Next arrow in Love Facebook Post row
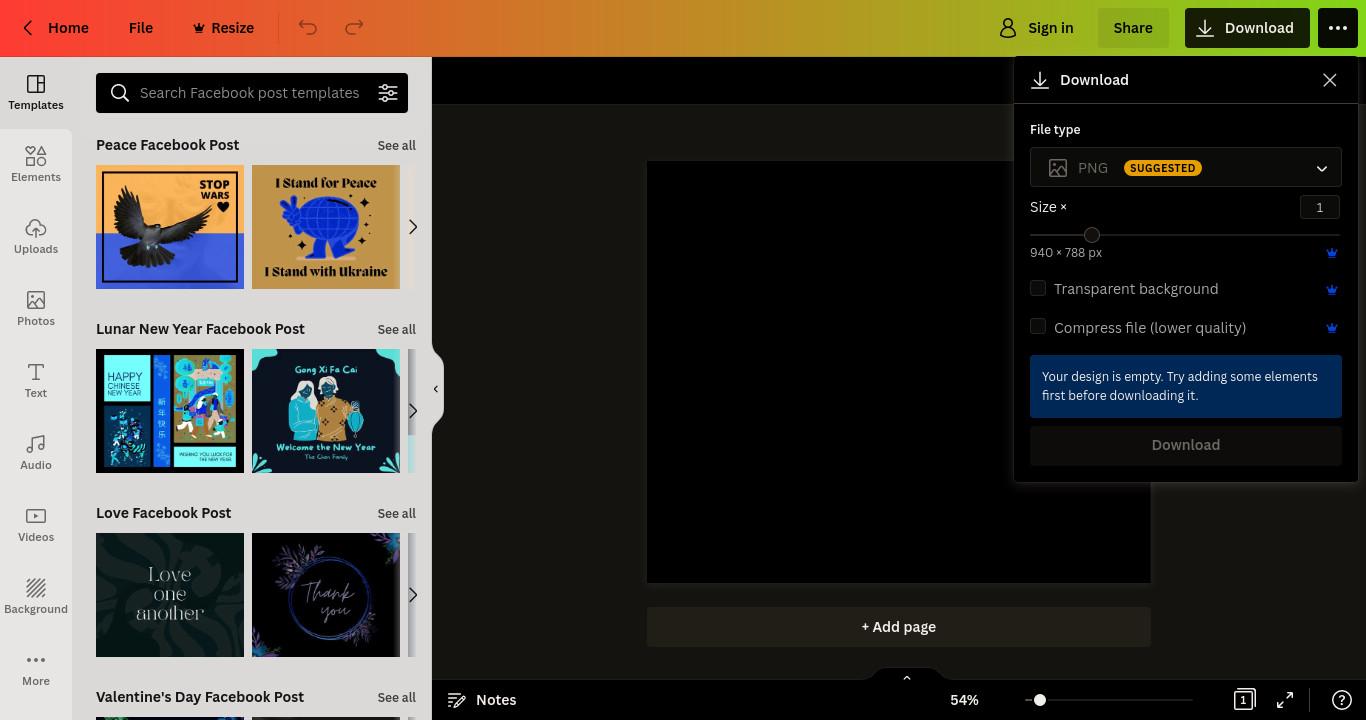Screen dimensions: 1366x720 point(412,595)
